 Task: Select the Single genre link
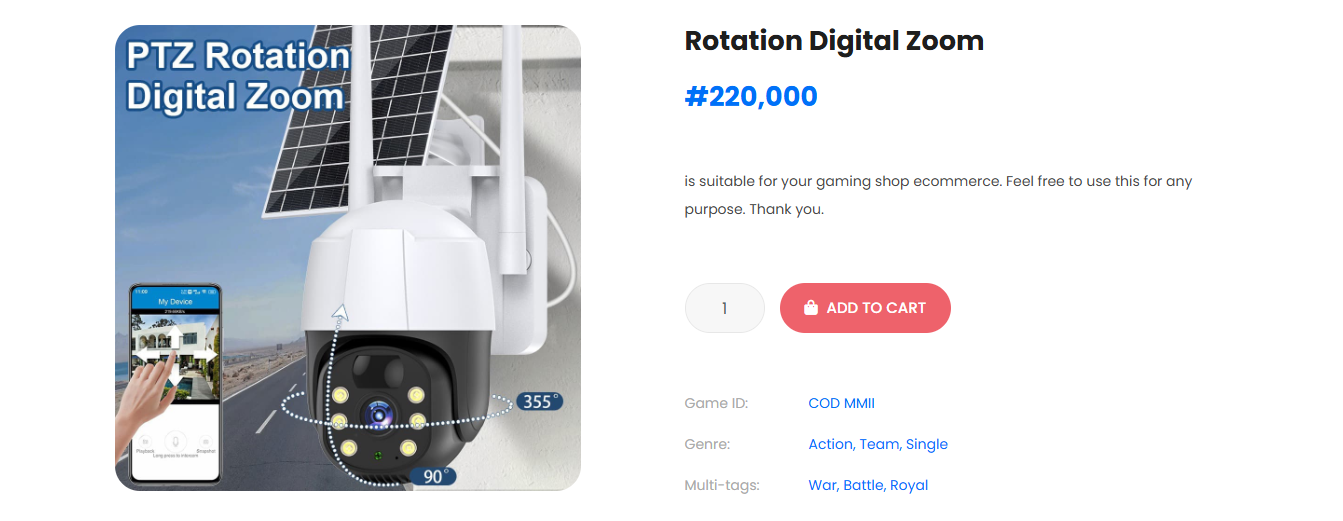(927, 444)
